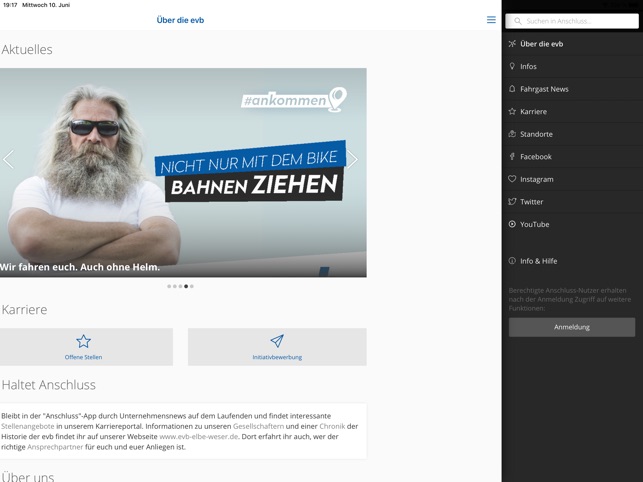
Task: Click the status bar clock 19:17
Action: point(10,5)
